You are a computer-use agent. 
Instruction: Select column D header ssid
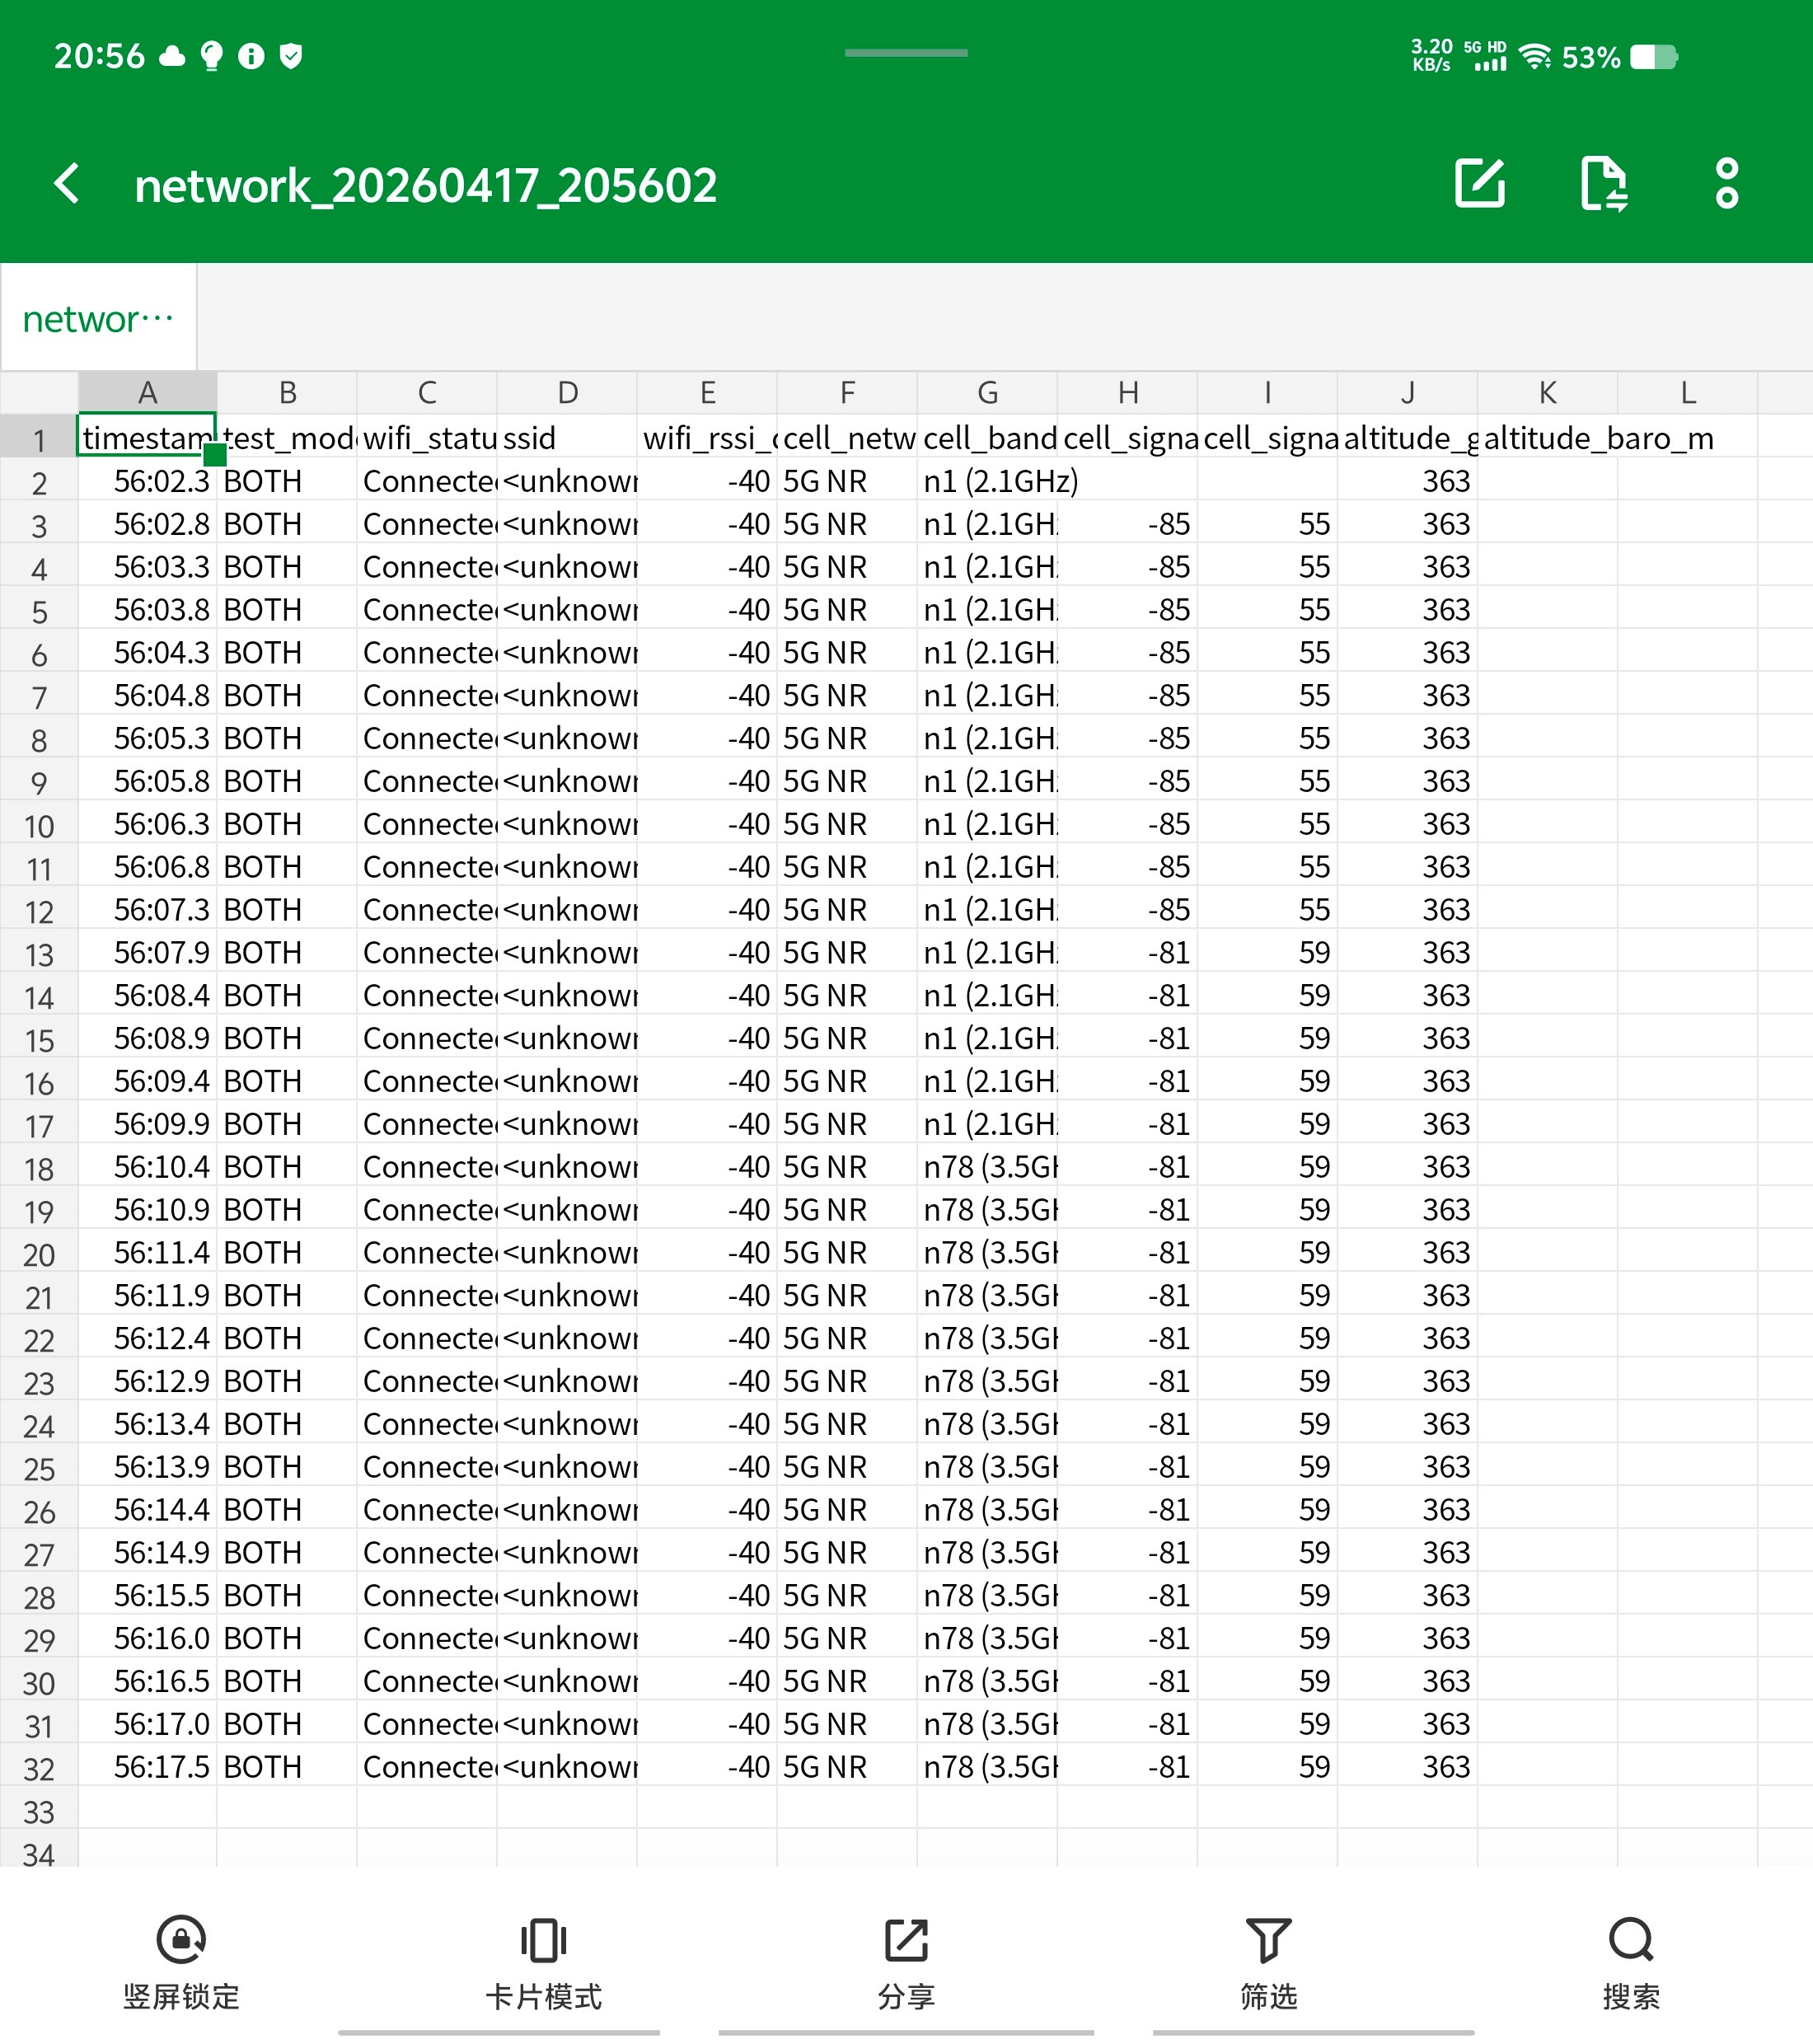[567, 392]
